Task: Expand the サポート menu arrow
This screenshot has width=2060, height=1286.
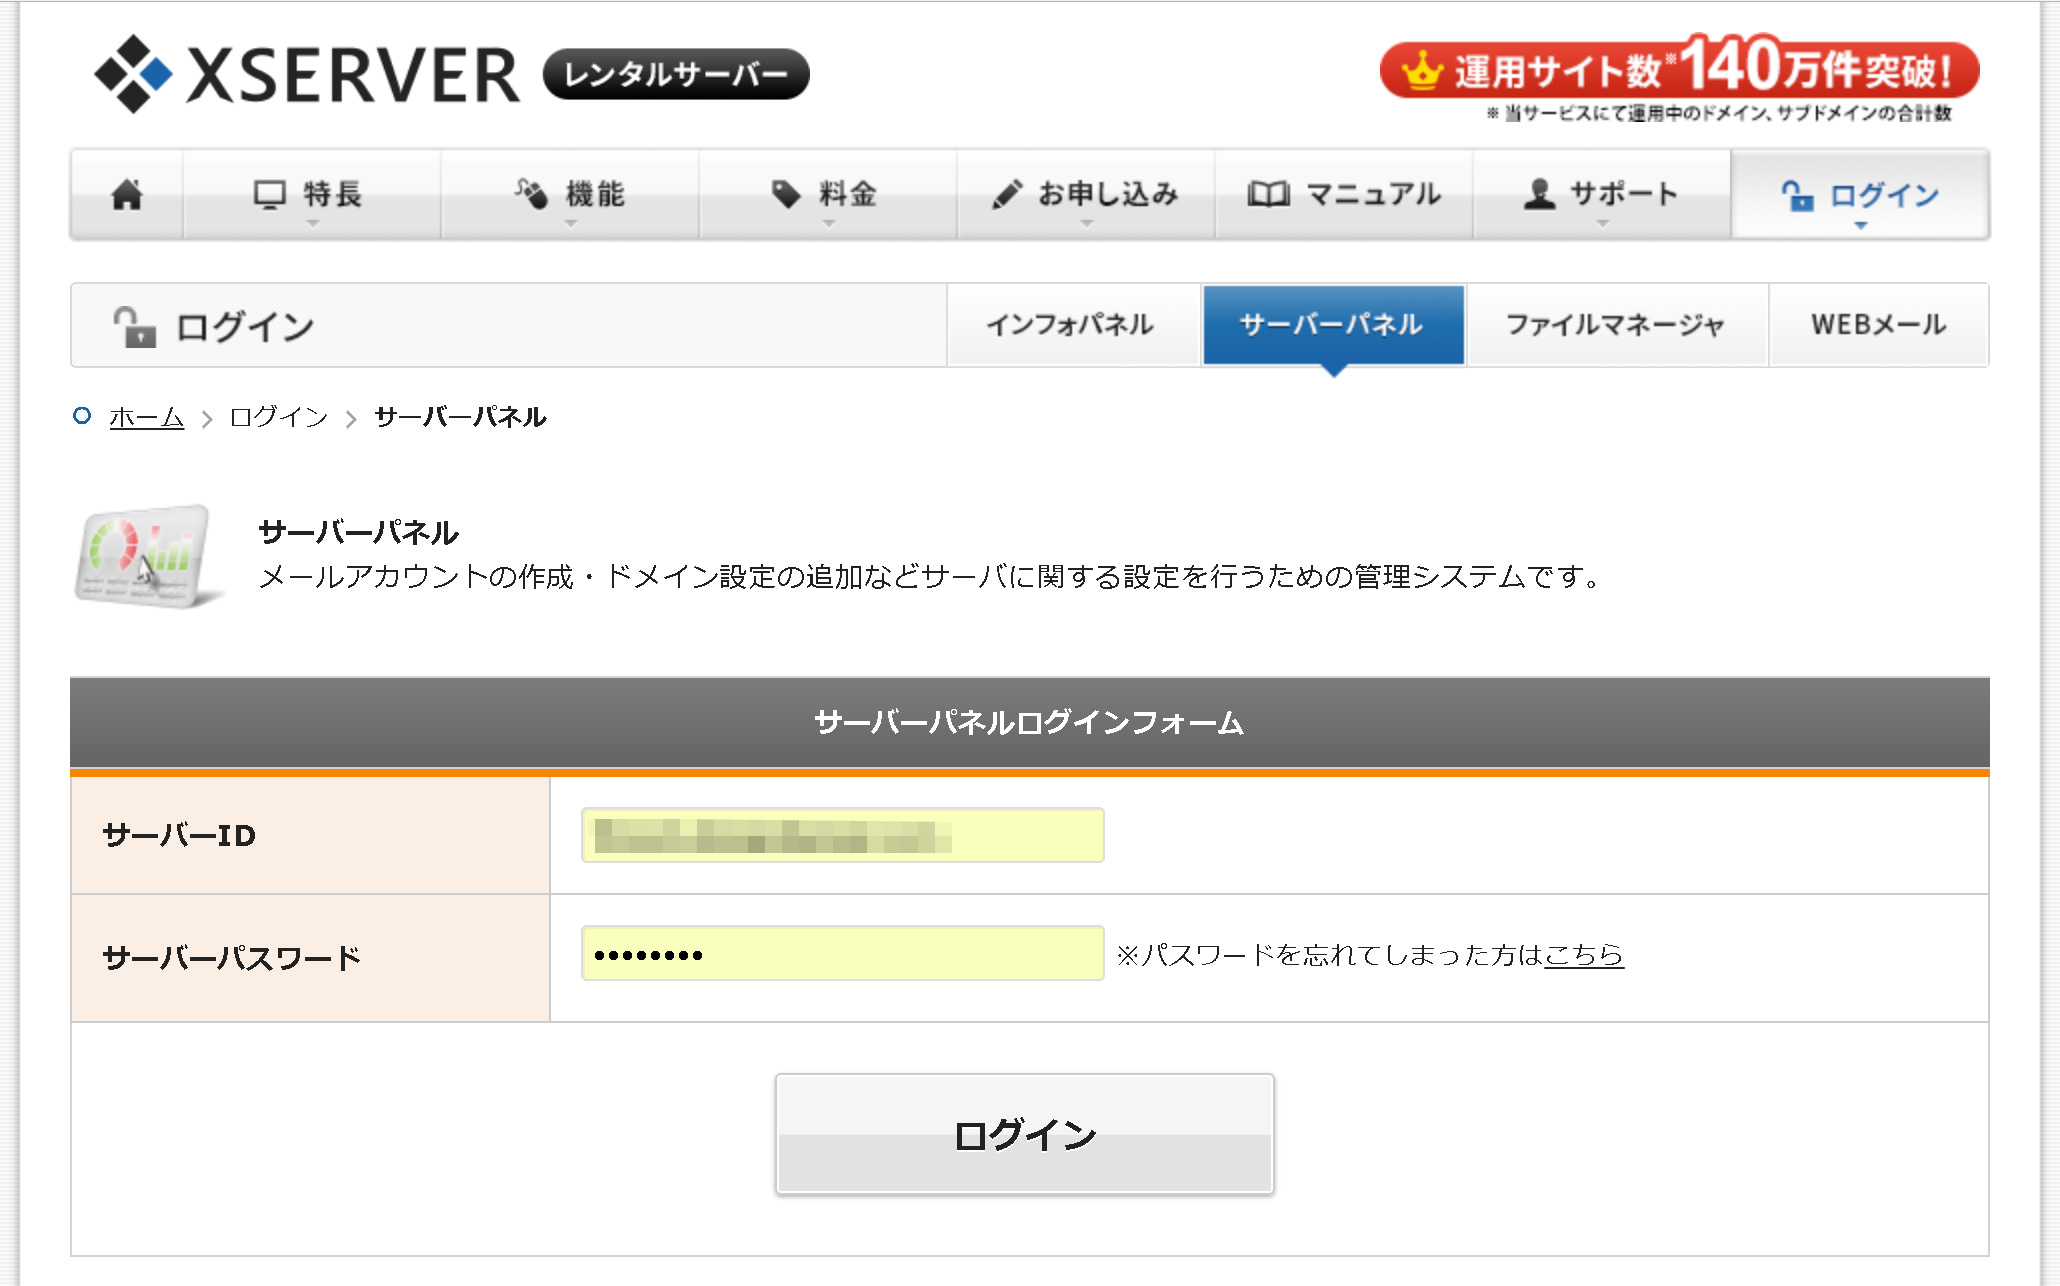Action: tap(1602, 224)
